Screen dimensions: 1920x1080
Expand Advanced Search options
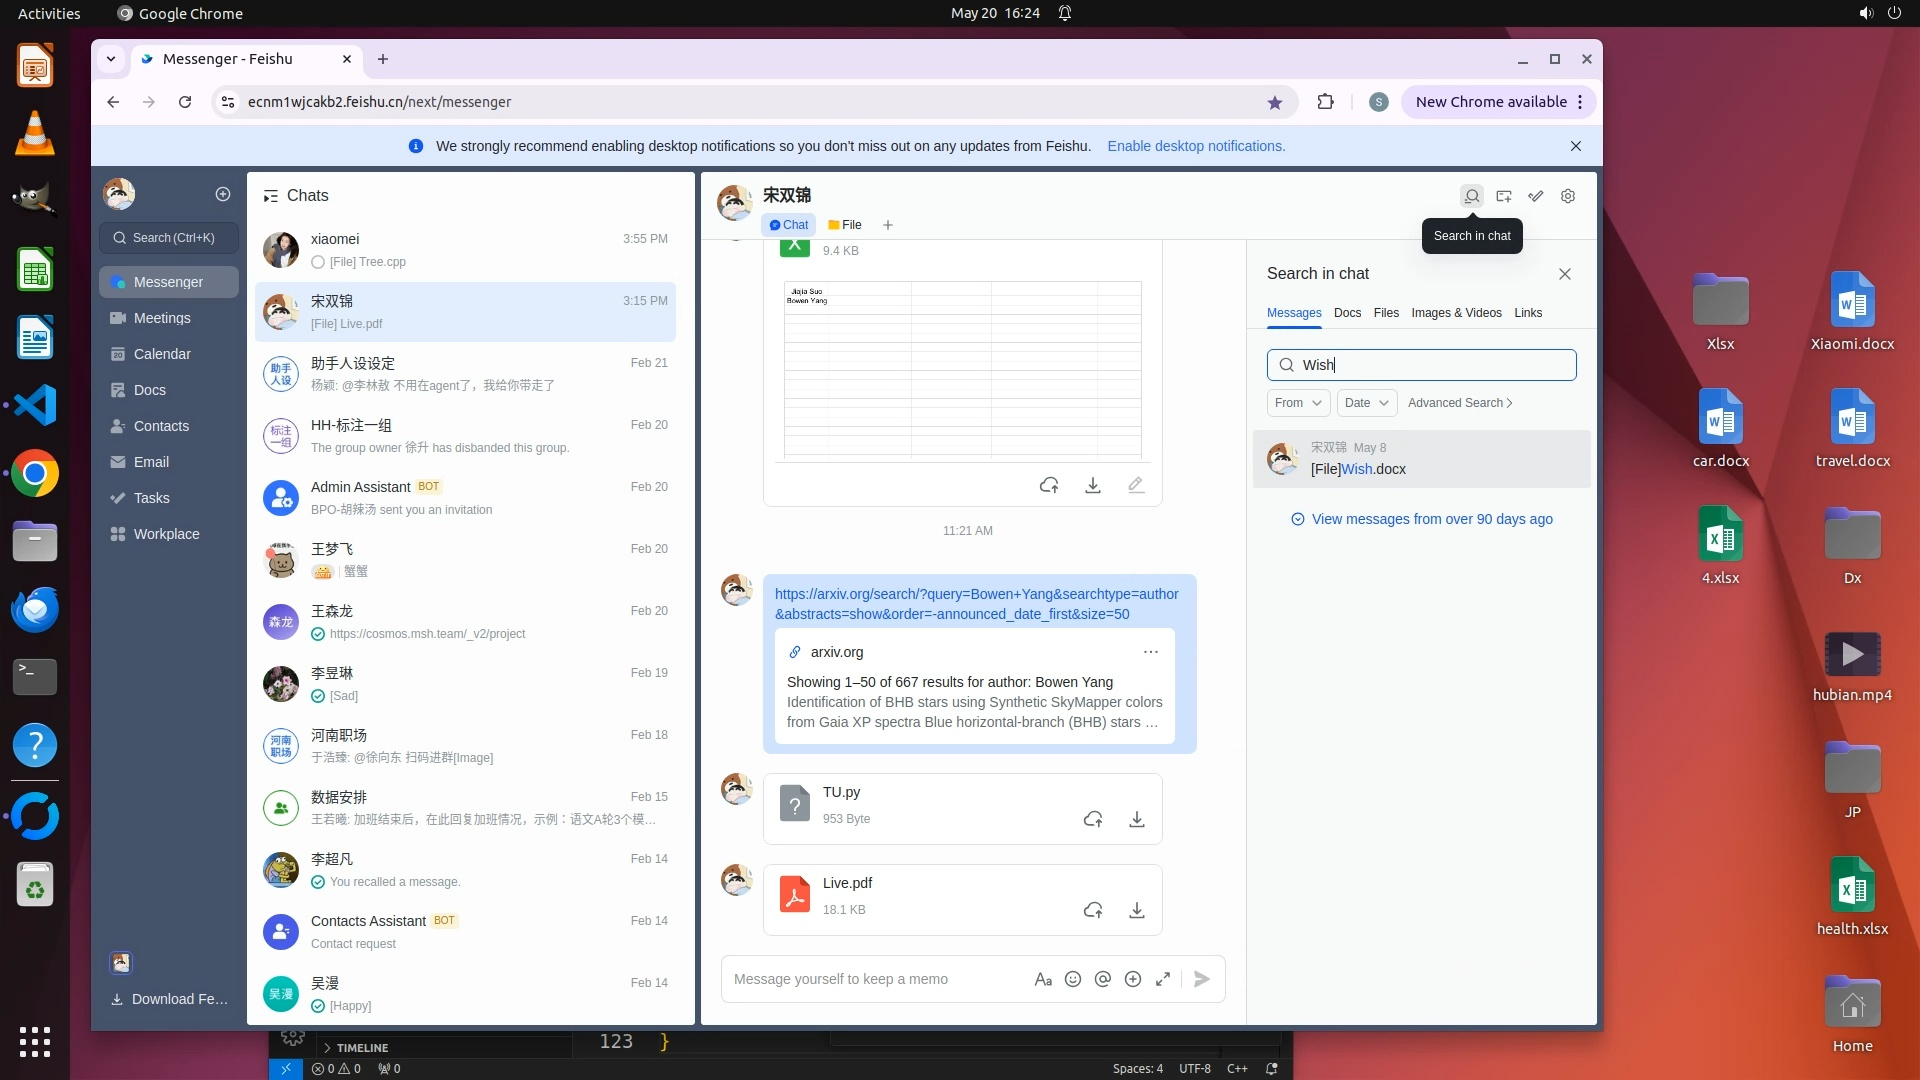tap(1460, 403)
